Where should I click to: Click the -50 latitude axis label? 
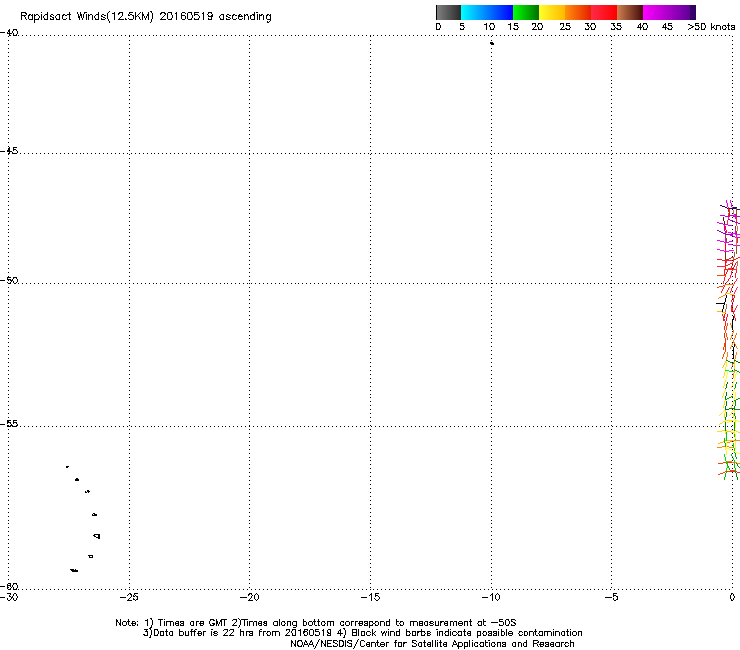pyautogui.click(x=9, y=281)
